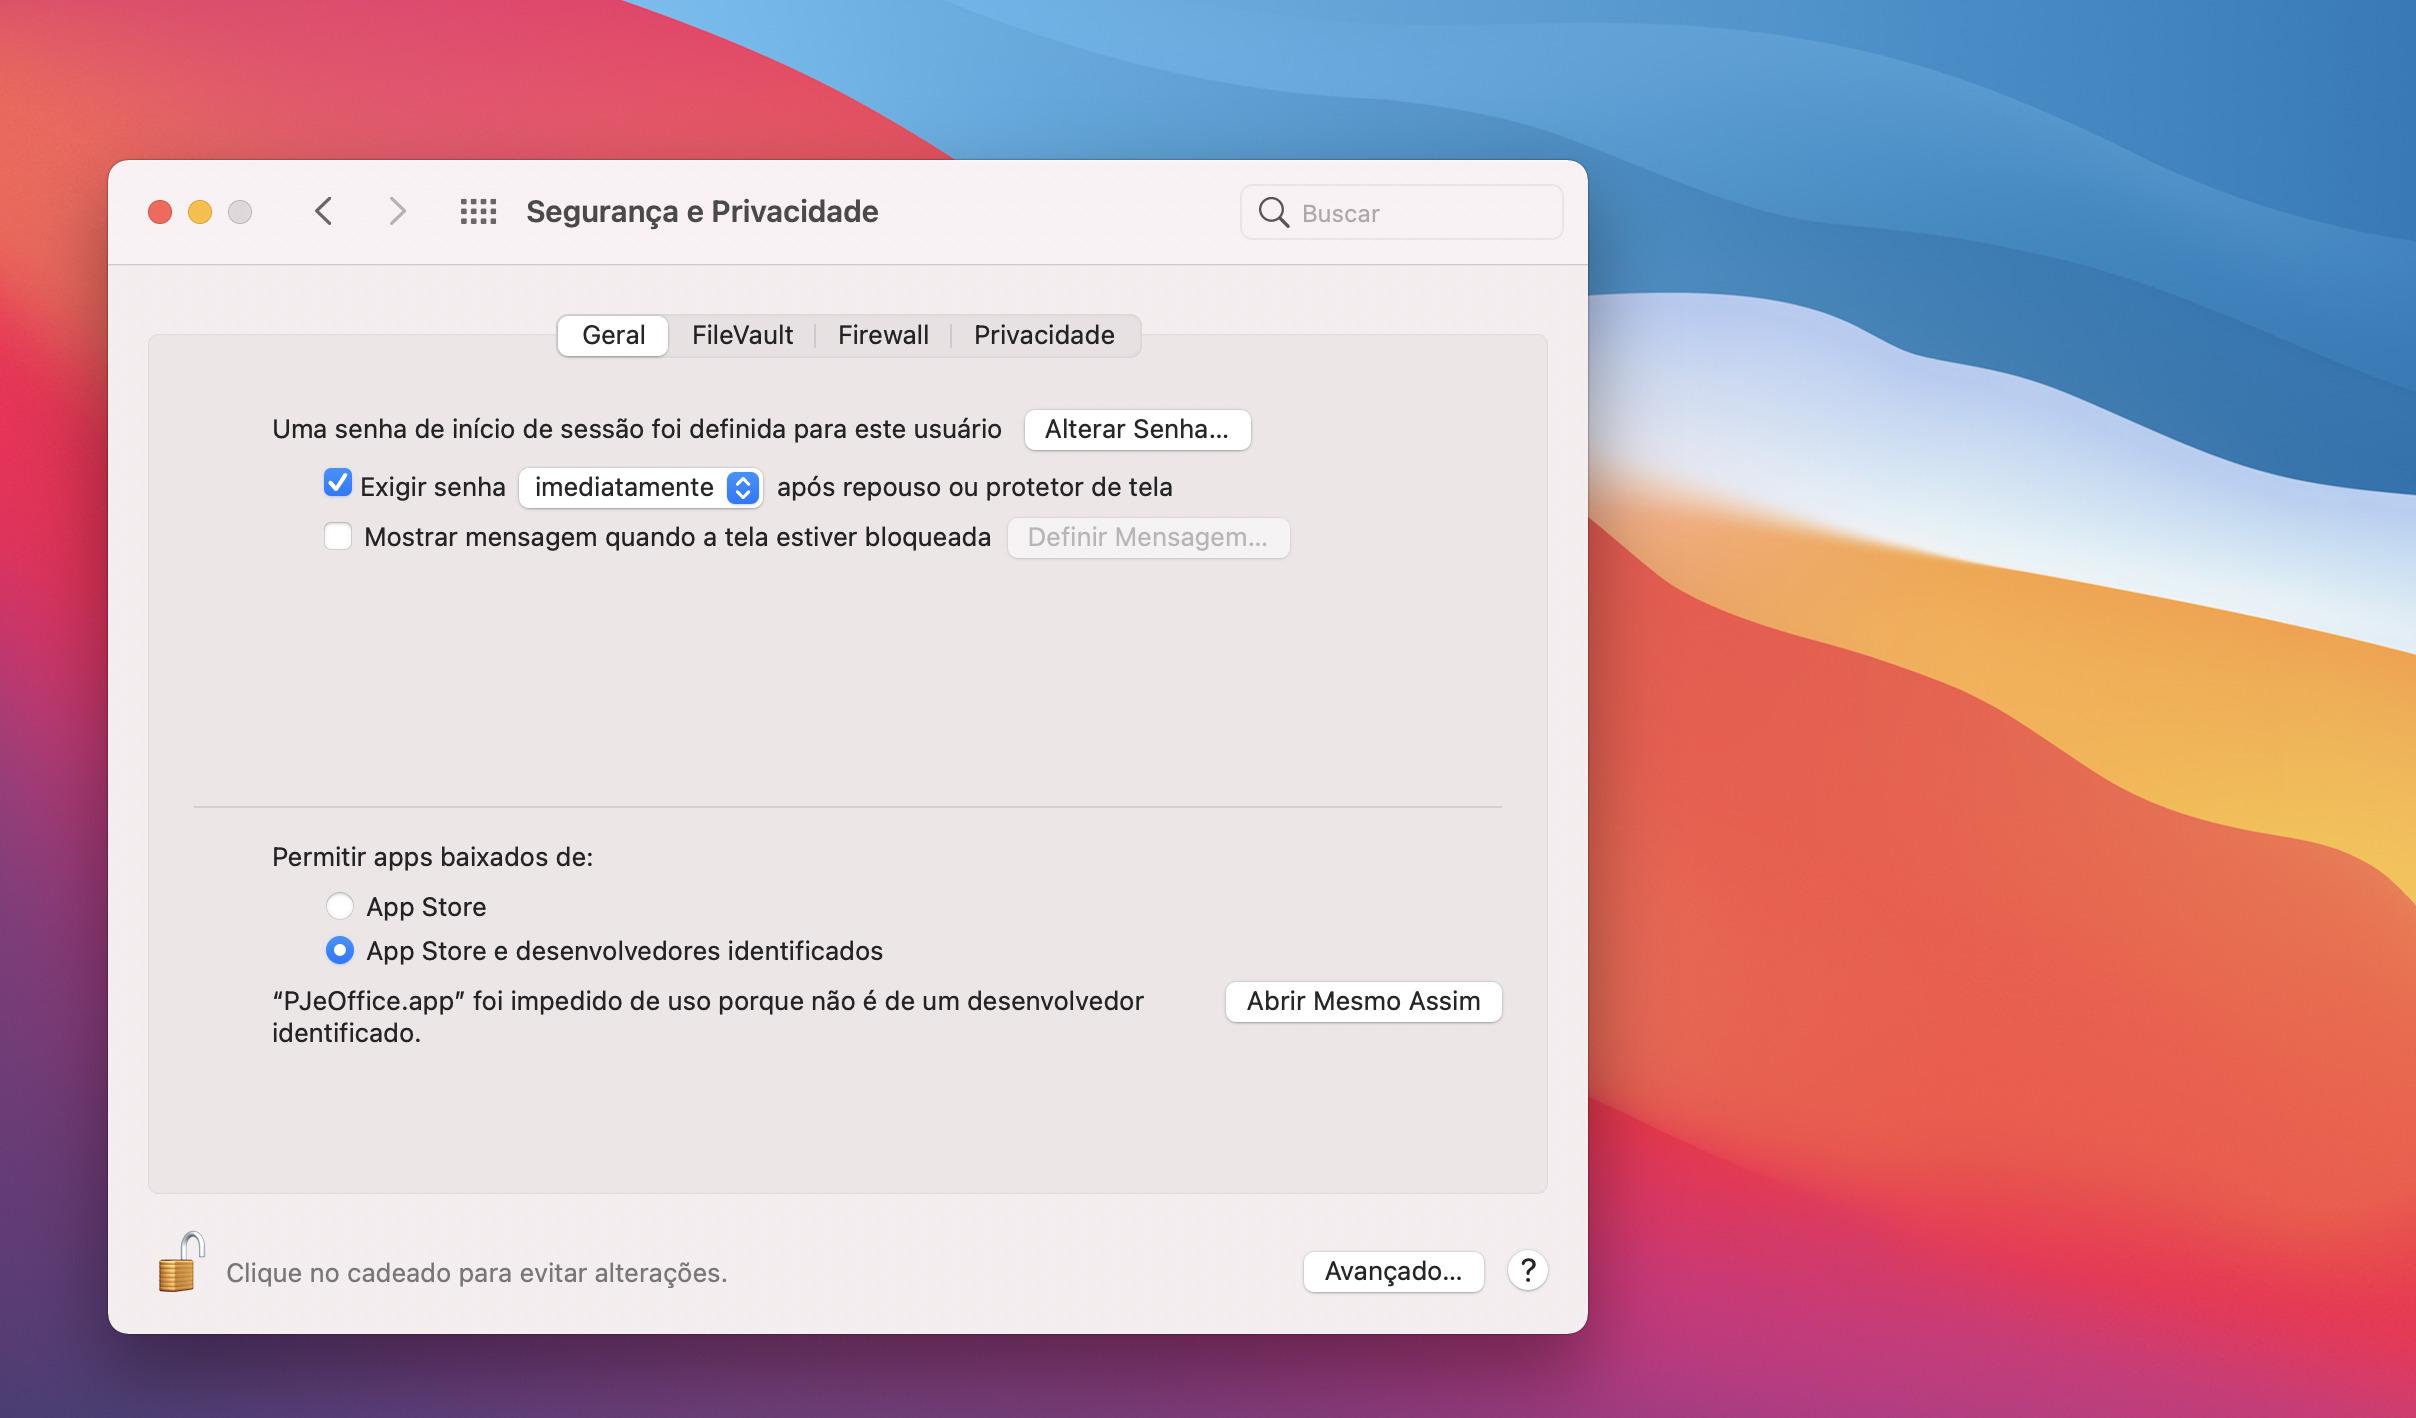The width and height of the screenshot is (2416, 1418).
Task: Click the back navigation arrow icon
Action: point(324,211)
